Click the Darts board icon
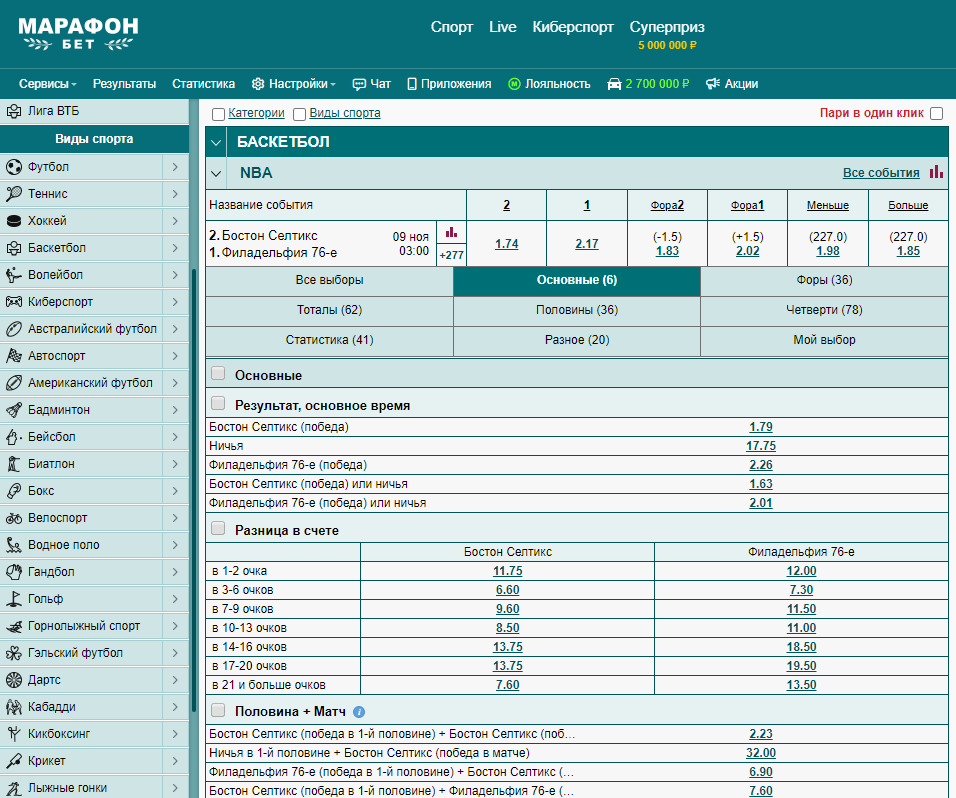 tap(13, 680)
